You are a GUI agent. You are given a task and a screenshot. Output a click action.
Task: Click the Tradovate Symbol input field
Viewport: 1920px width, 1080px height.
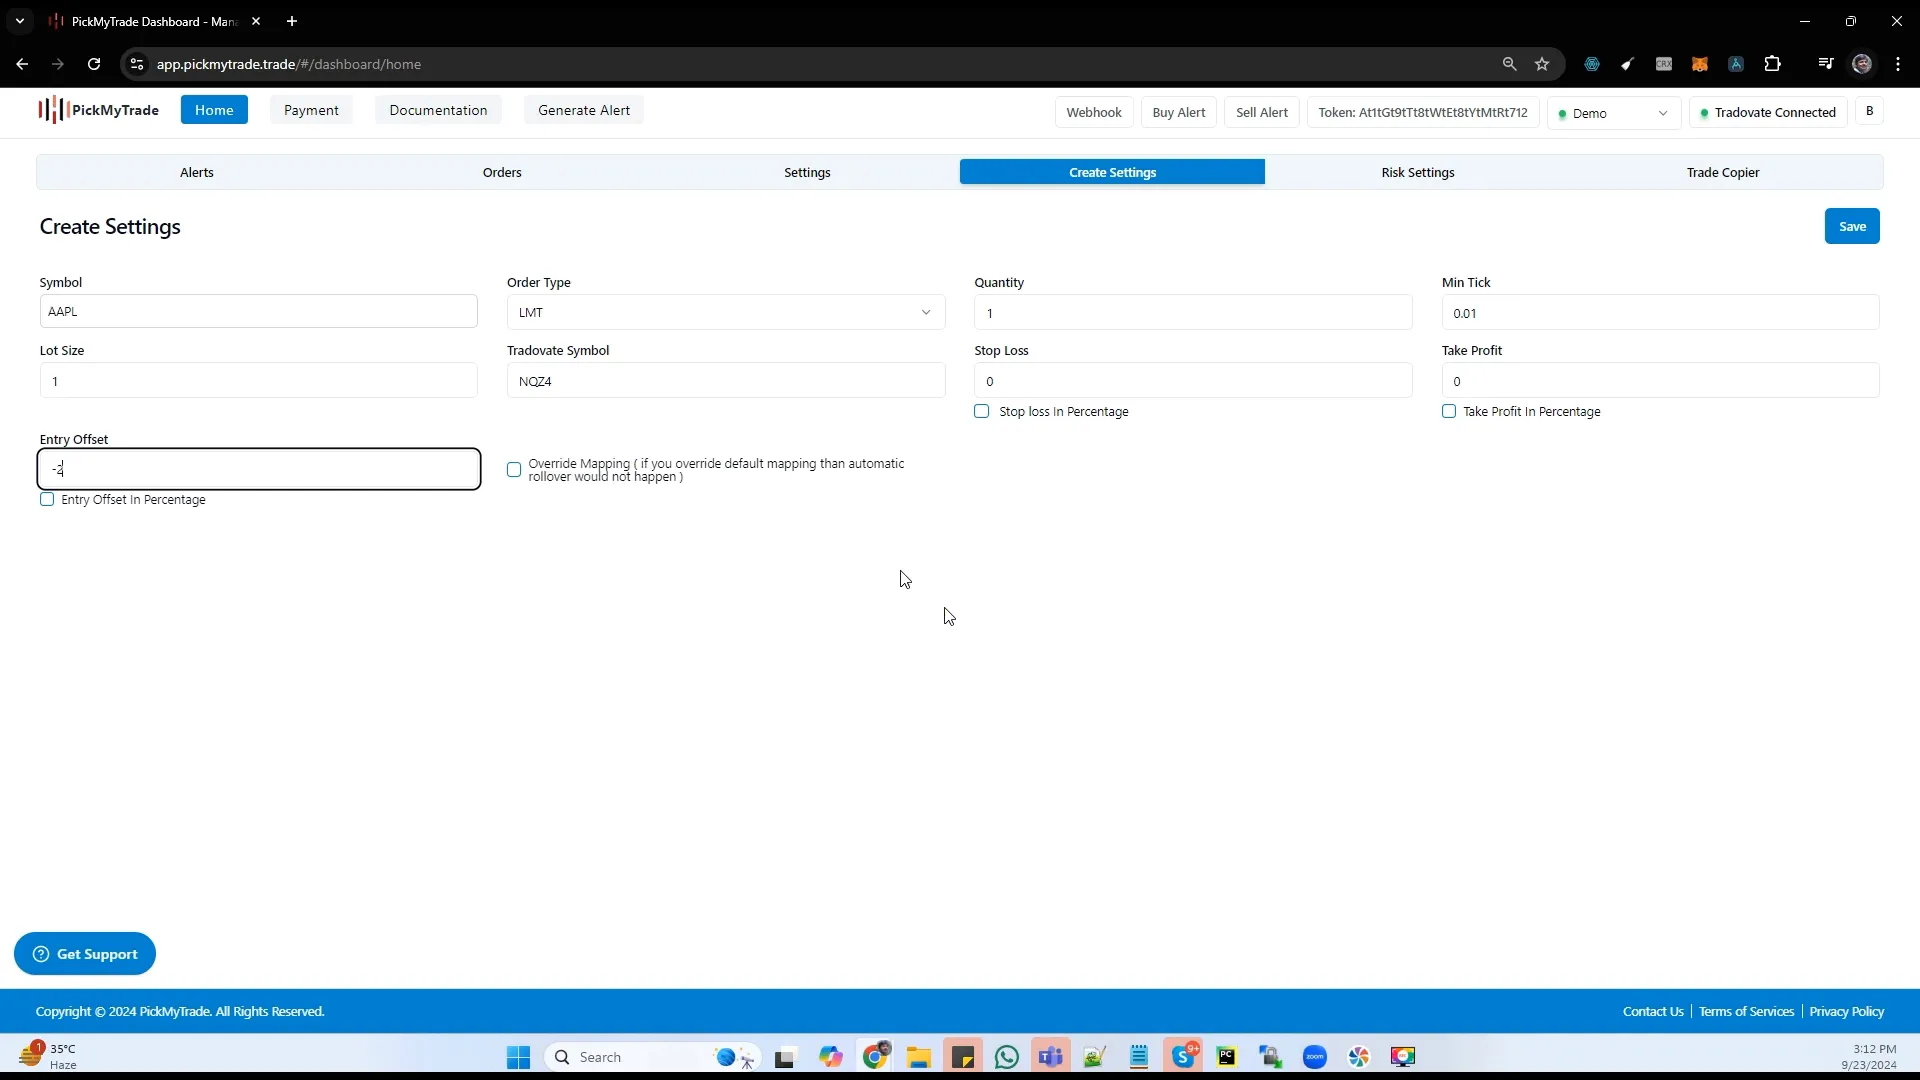[725, 380]
